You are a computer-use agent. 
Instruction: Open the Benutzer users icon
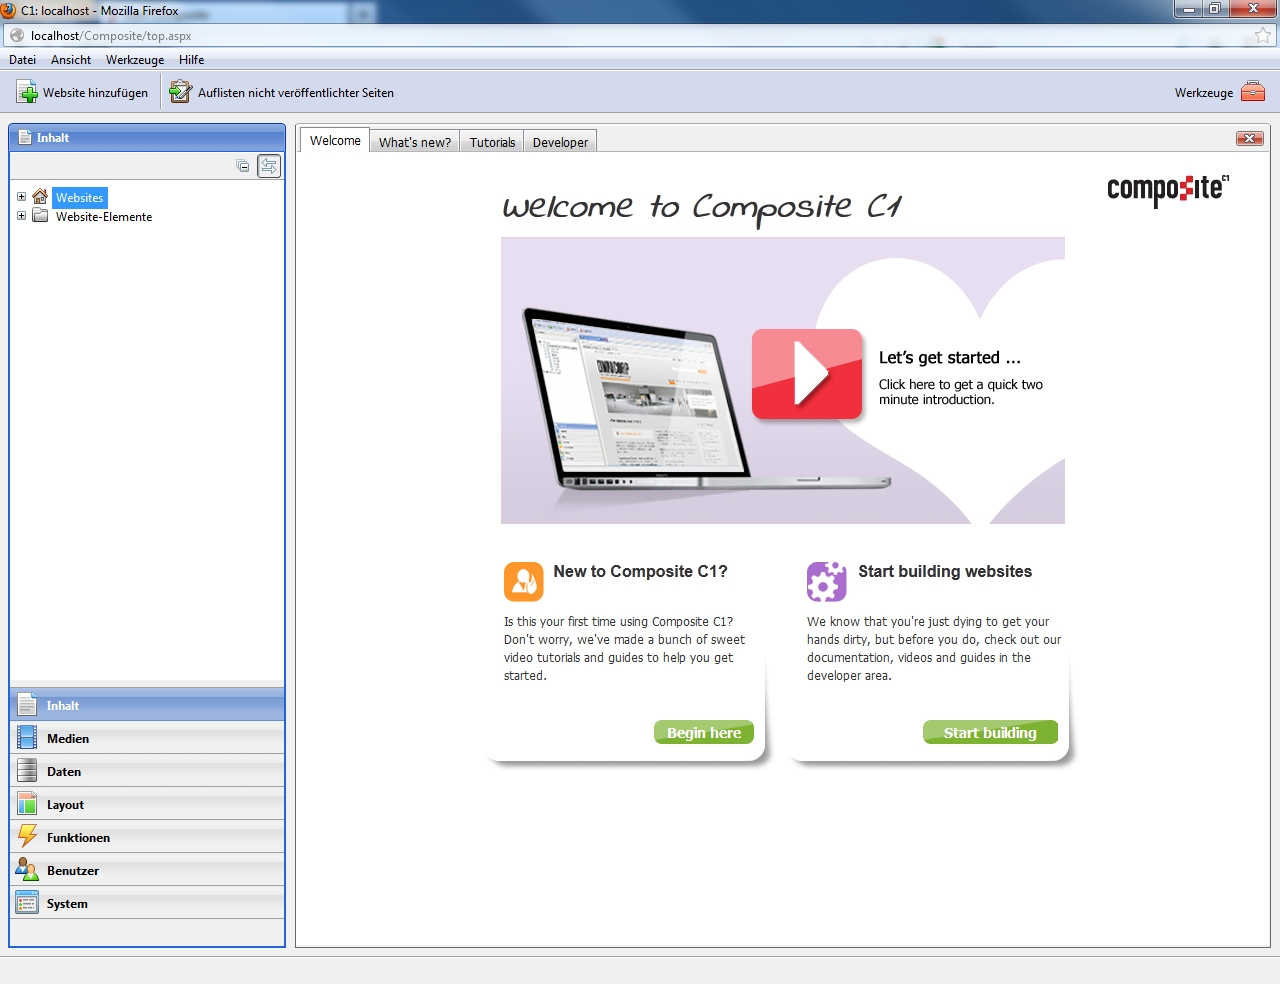coord(27,870)
